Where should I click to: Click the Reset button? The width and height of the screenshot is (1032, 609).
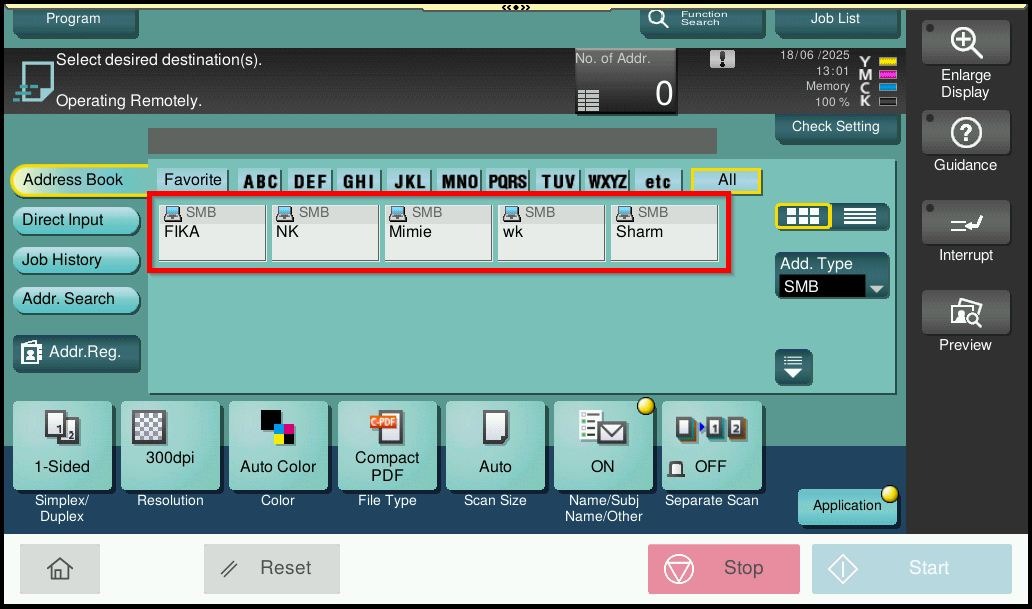point(272,568)
